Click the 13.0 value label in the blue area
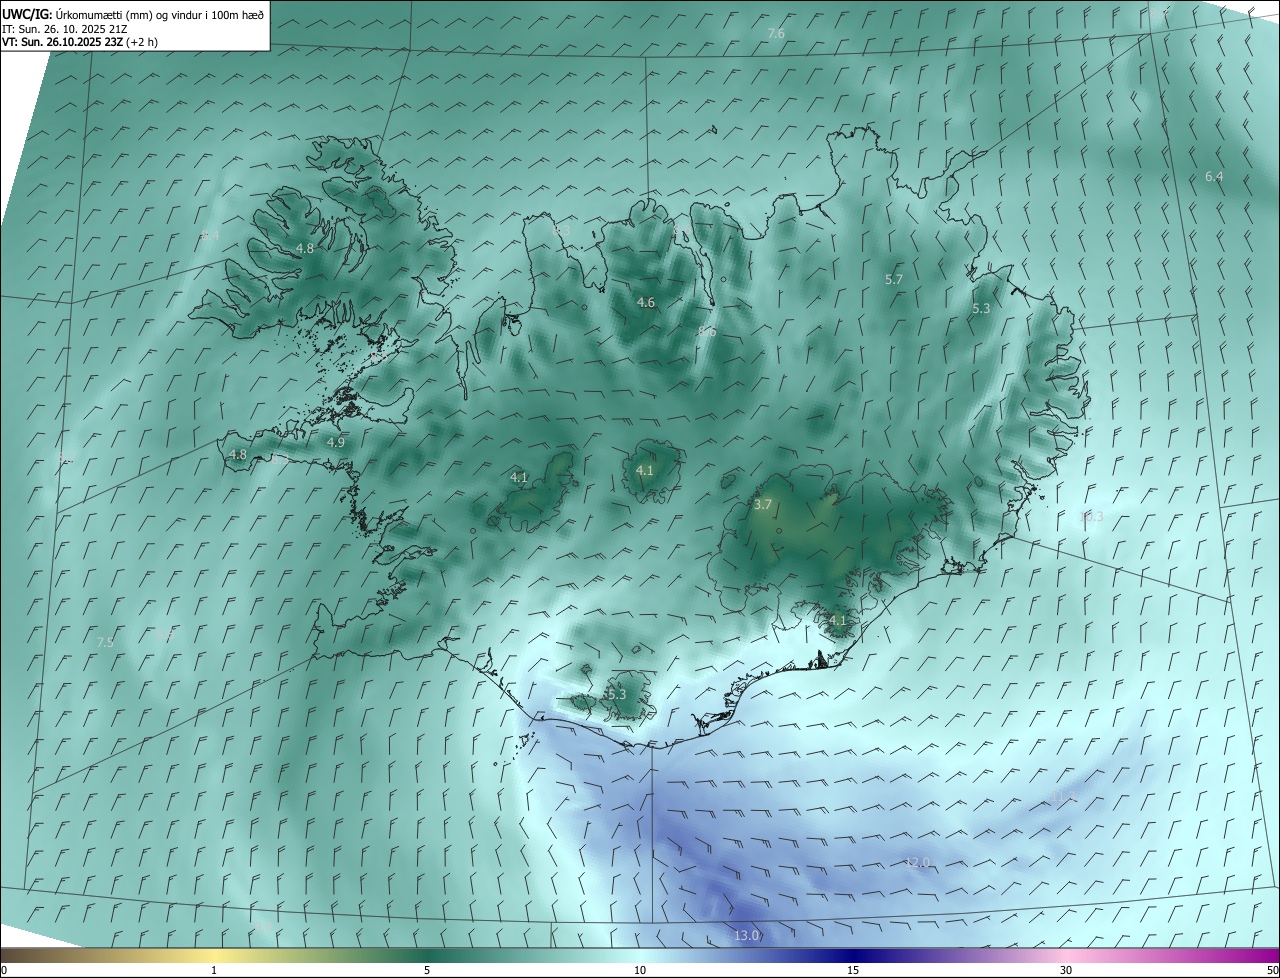This screenshot has width=1280, height=978. pyautogui.click(x=747, y=936)
